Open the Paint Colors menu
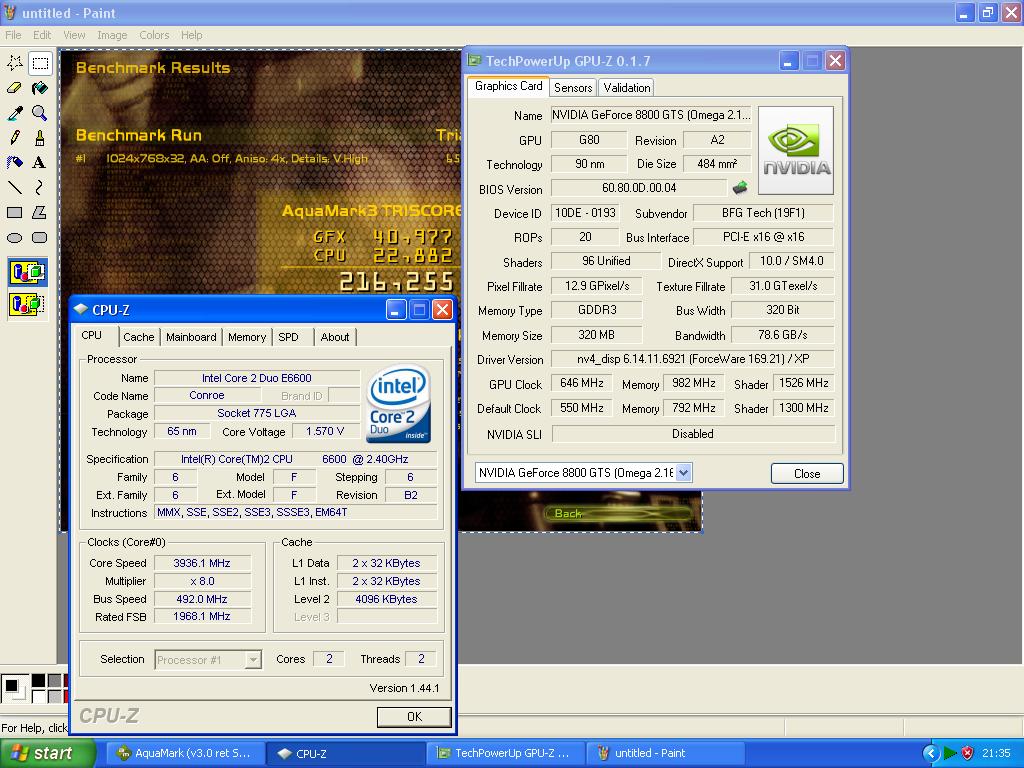 point(154,35)
